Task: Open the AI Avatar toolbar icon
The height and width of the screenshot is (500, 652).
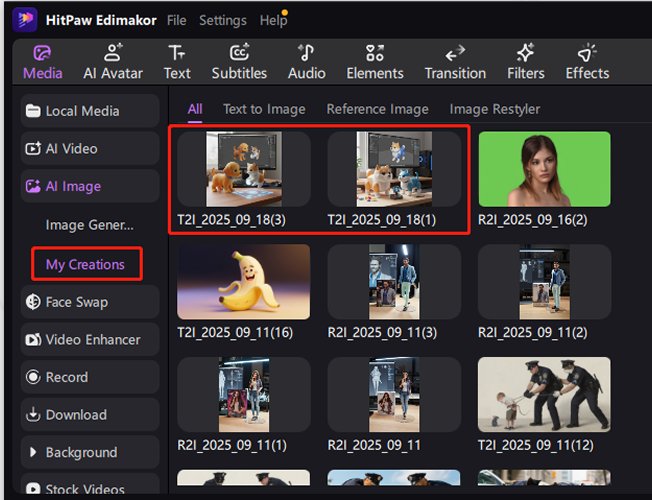Action: click(x=114, y=53)
